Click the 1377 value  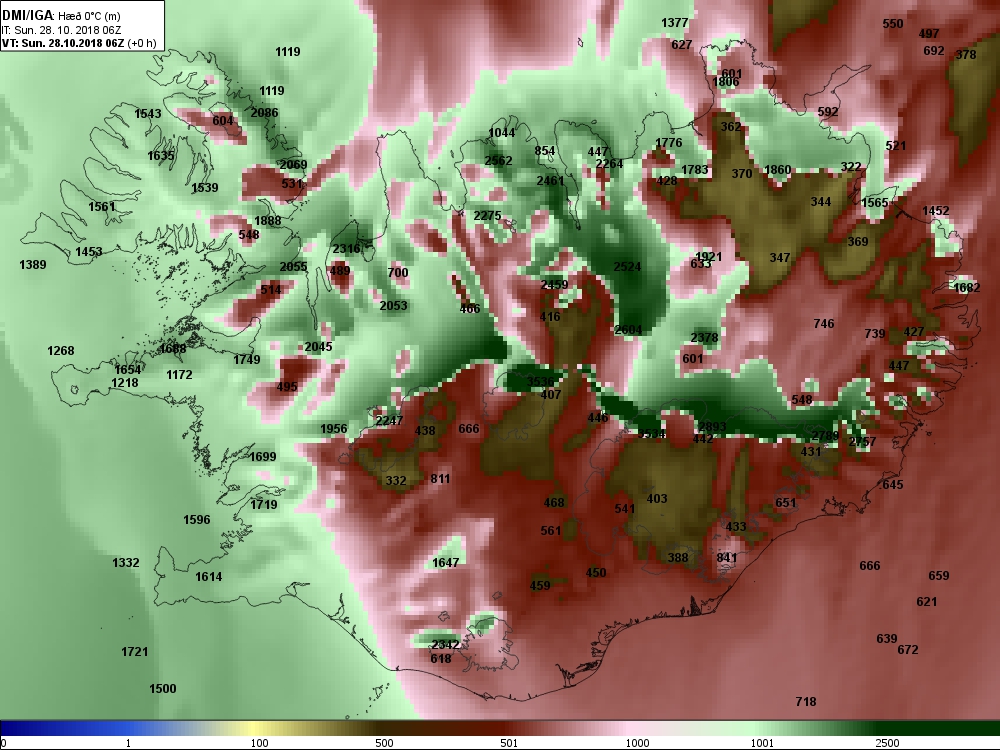tap(675, 23)
